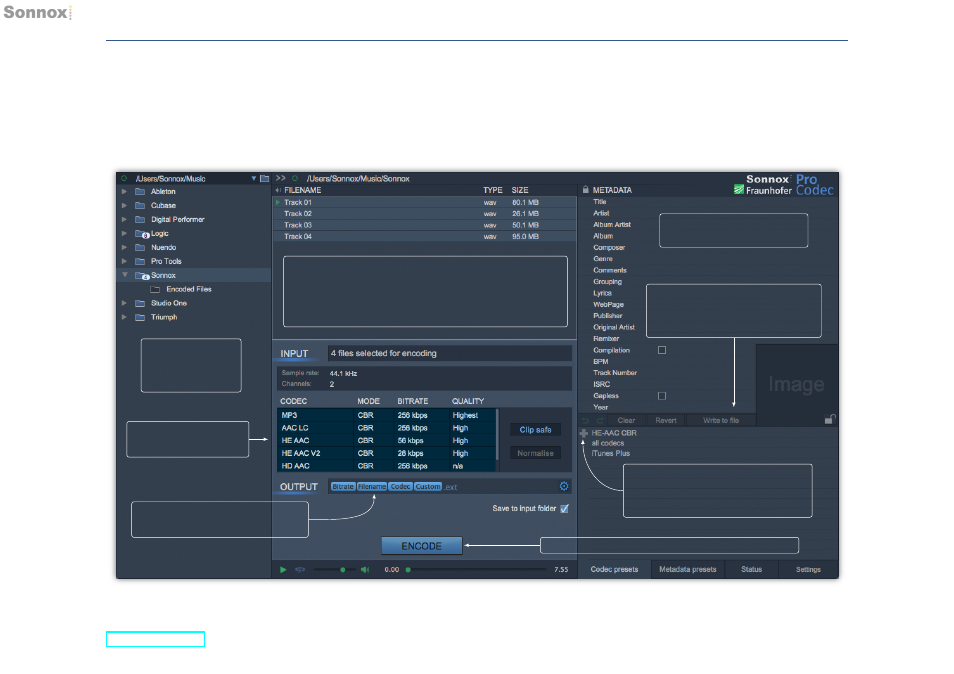Click the double chevron next to file list path
The width and height of the screenshot is (954, 674).
(280, 178)
